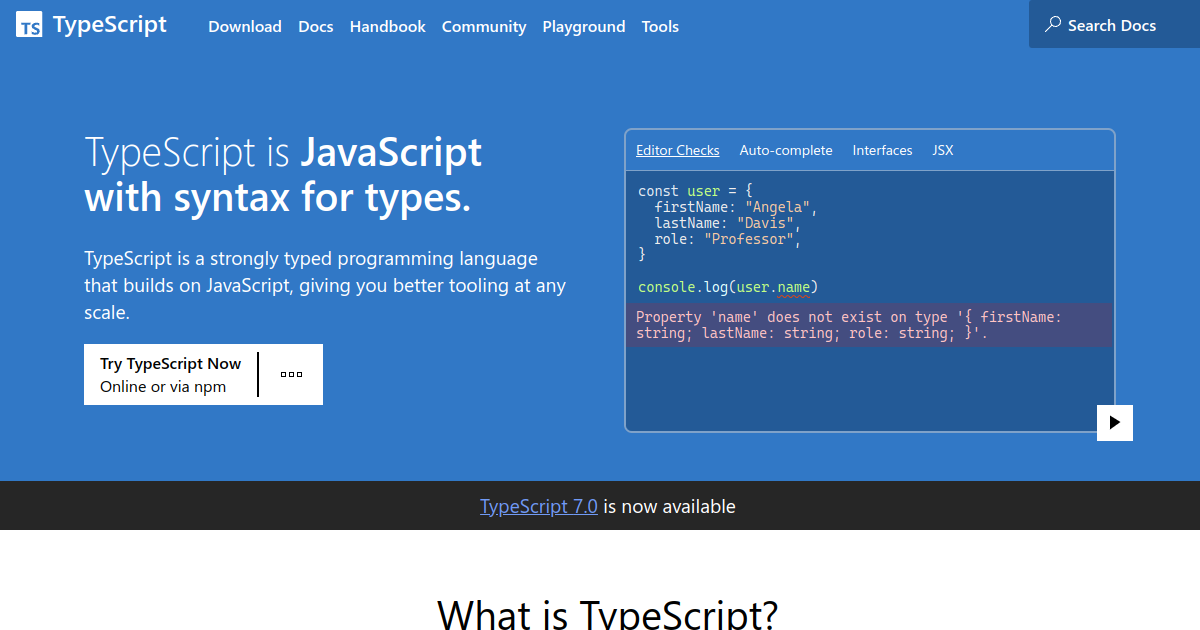Viewport: 1200px width, 630px height.
Task: Click the headline "with syntax for types."
Action: pos(277,197)
